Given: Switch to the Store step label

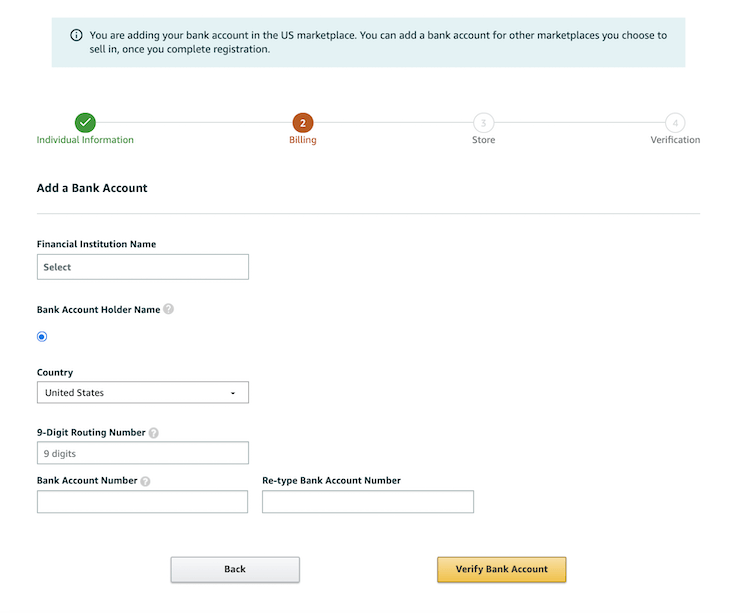Looking at the screenshot, I should pos(483,140).
